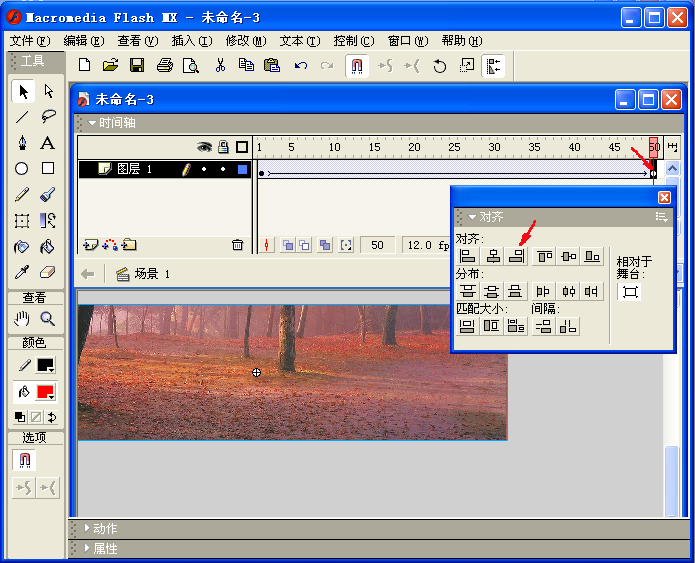This screenshot has height=563, width=695.
Task: Pick the Oval tool
Action: (22, 168)
